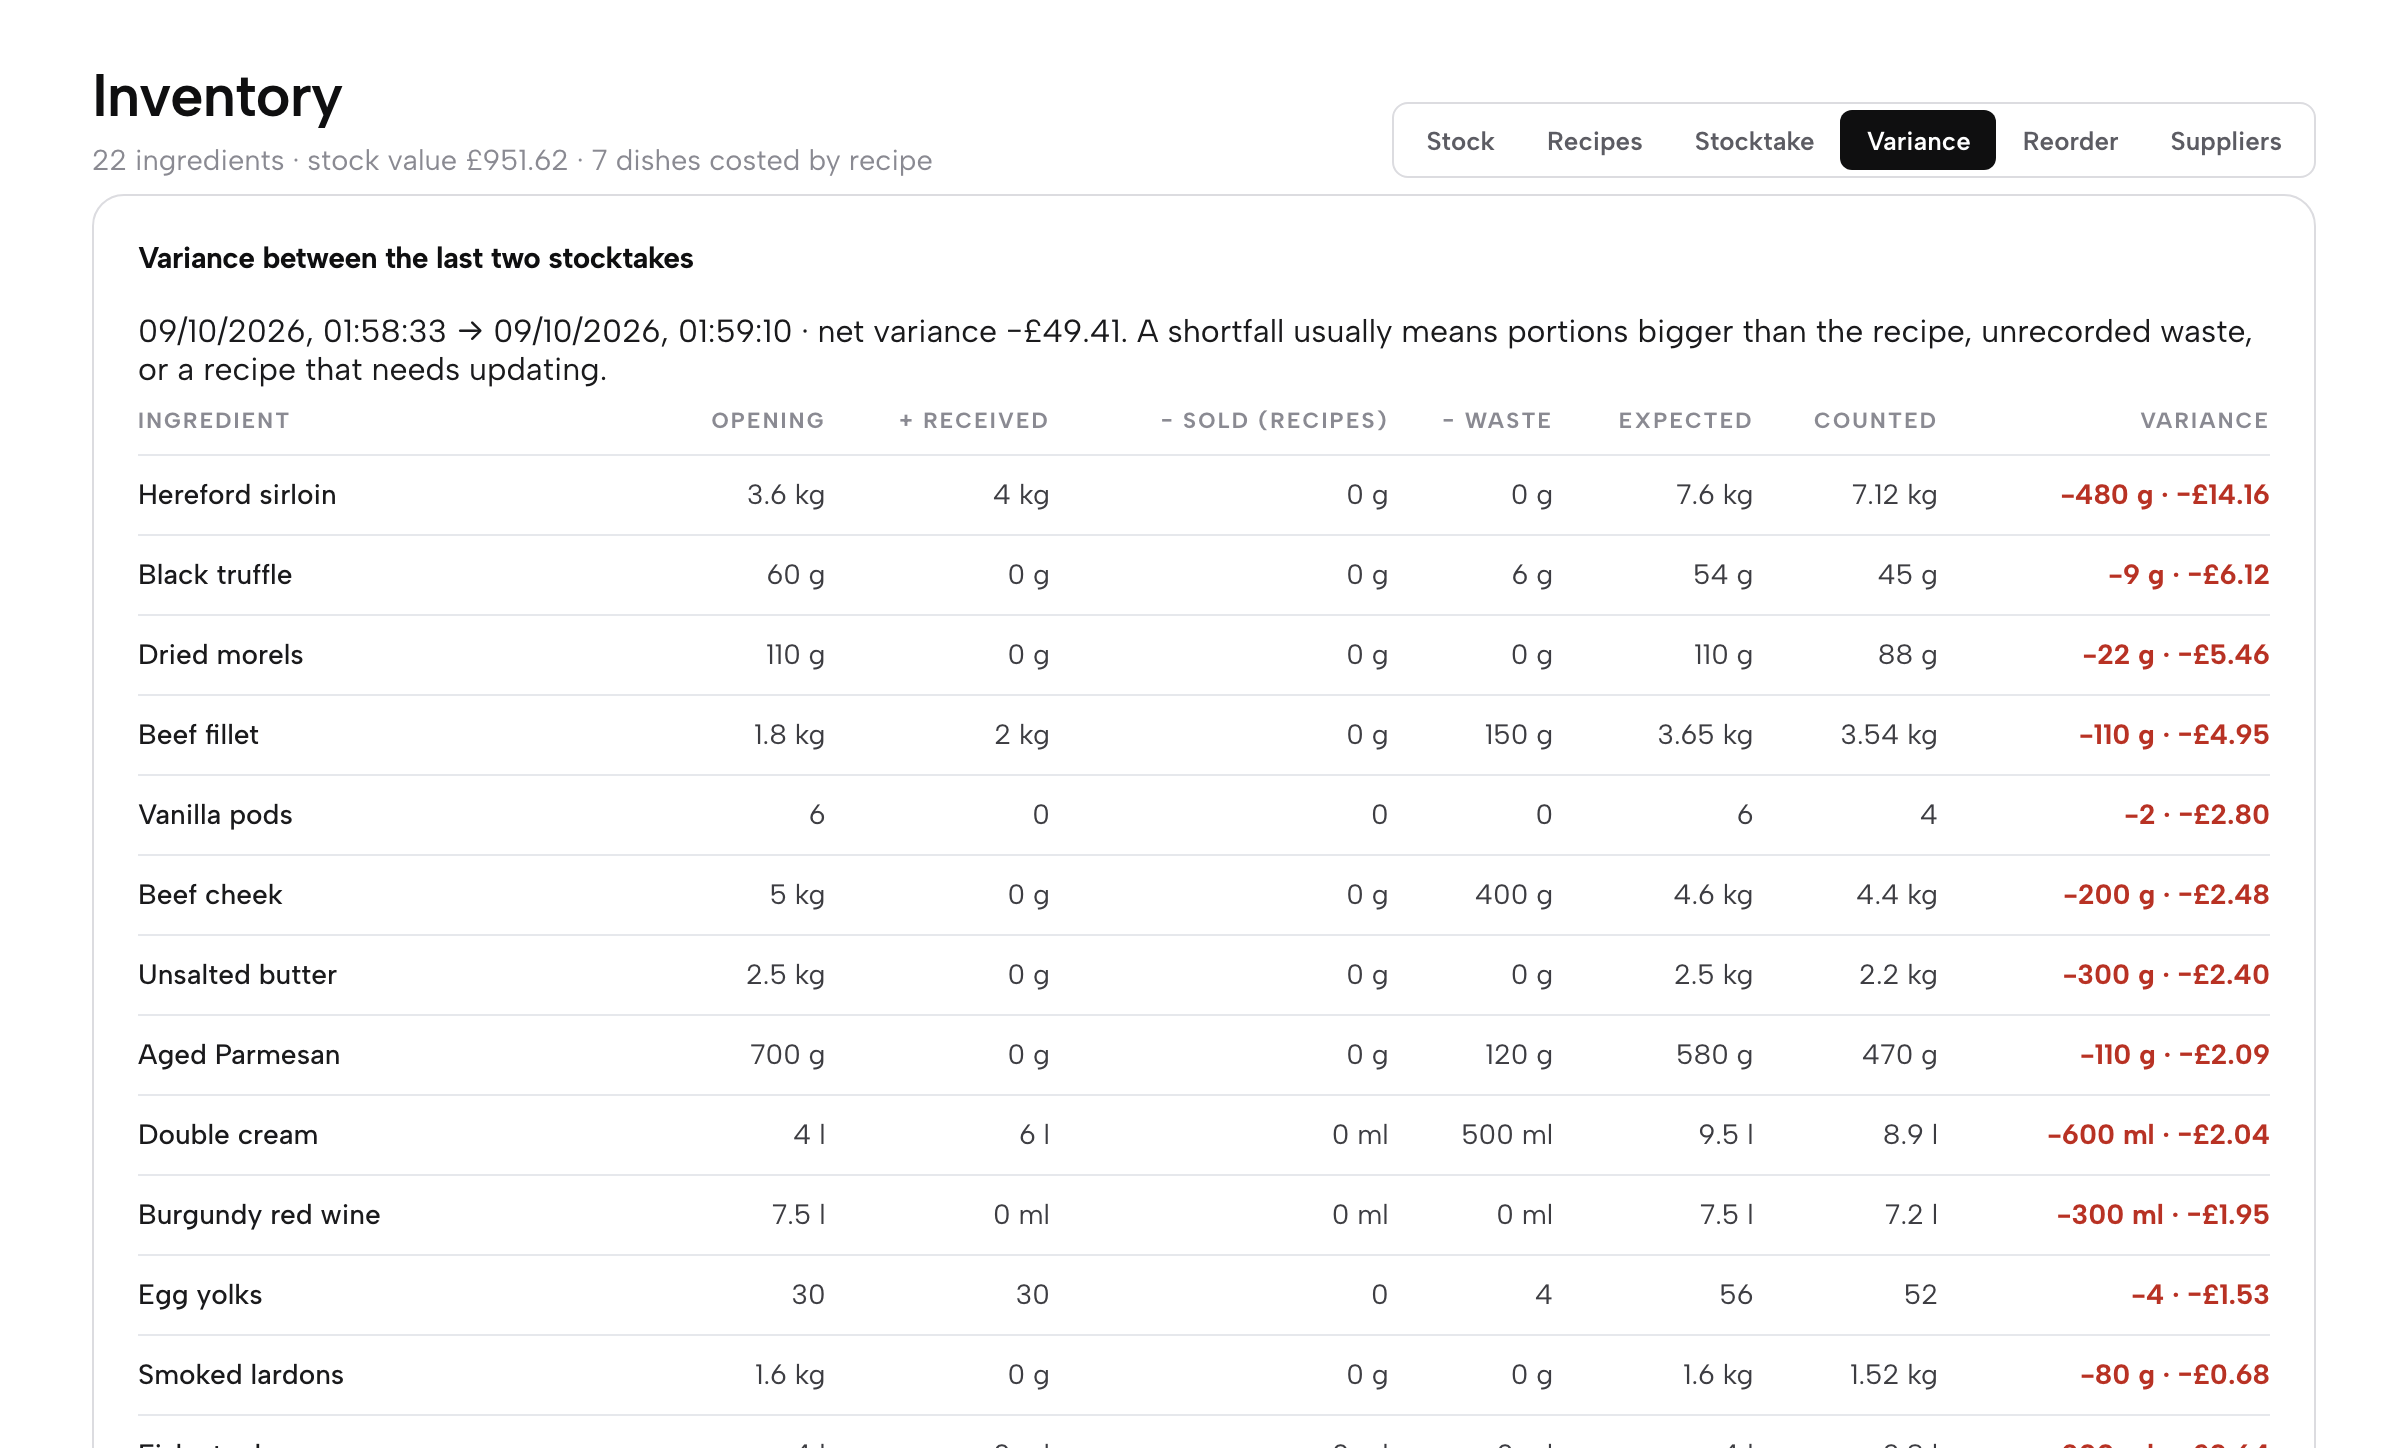Select the Unsalted butter ingredient name
Viewport: 2408px width, 1448px height.
[x=237, y=975]
